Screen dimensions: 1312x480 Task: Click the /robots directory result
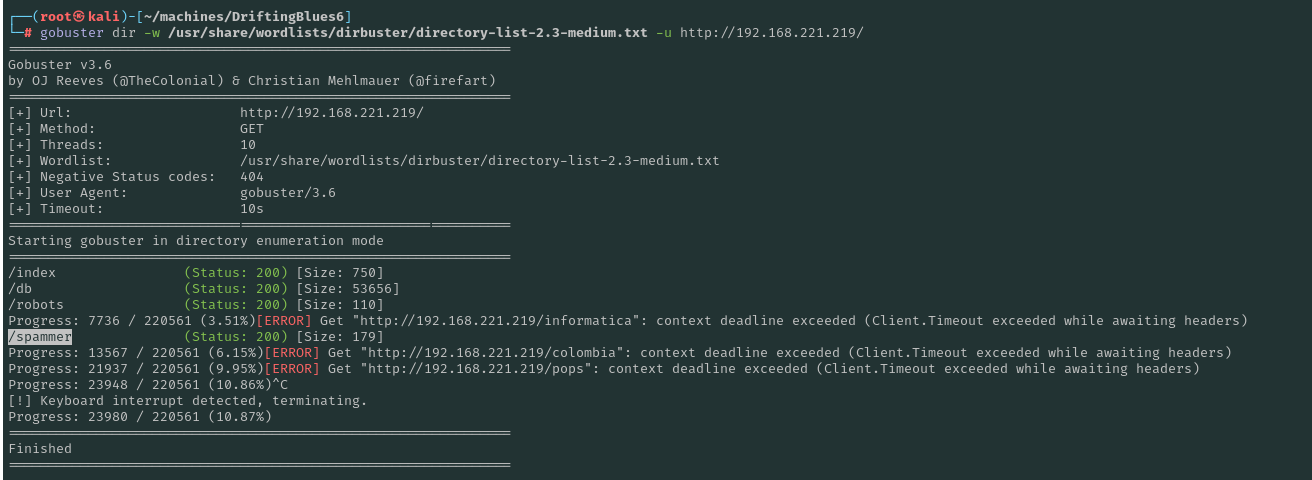pos(36,305)
